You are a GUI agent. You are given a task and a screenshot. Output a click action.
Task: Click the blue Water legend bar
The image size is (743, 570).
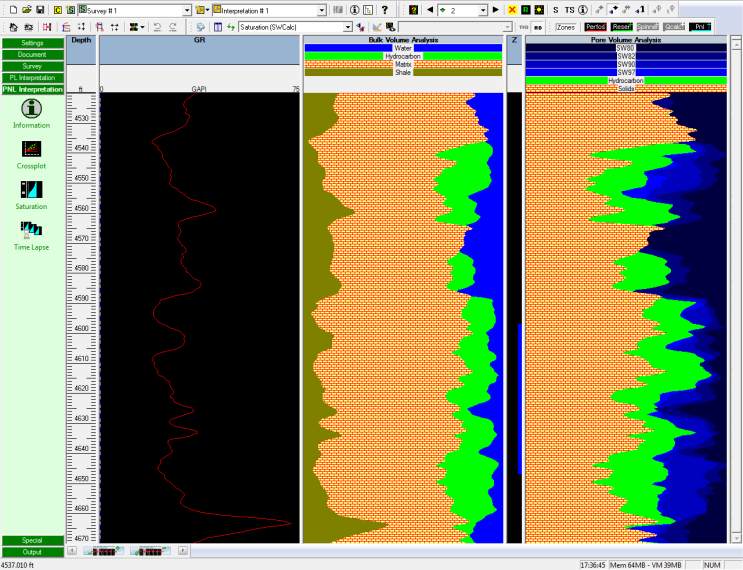403,48
